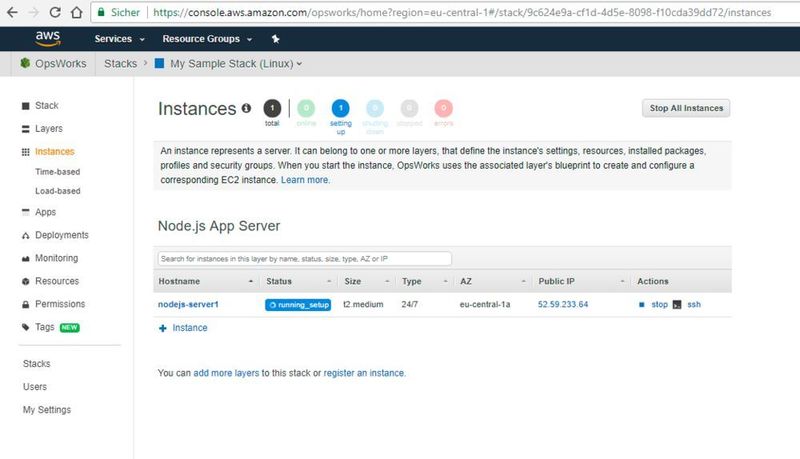Click the errors instances count circle
Image resolution: width=800 pixels, height=459 pixels.
tap(443, 108)
